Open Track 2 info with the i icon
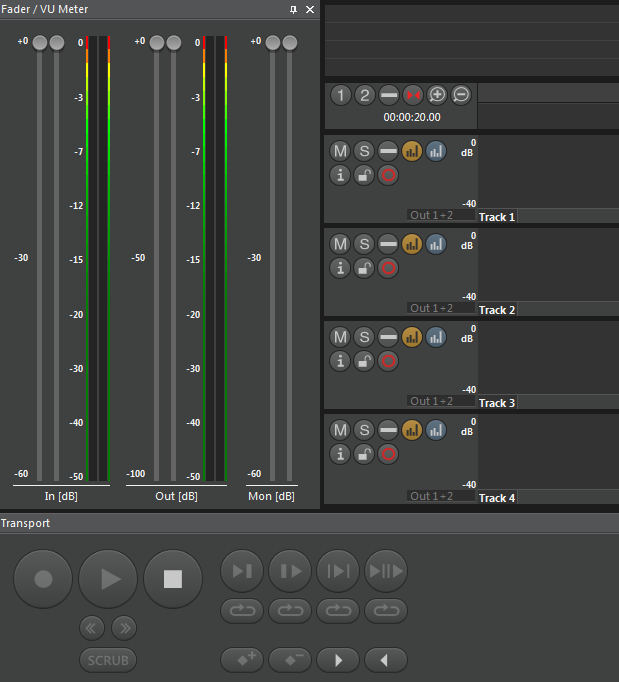Screen dimensions: 619x682 (340, 268)
